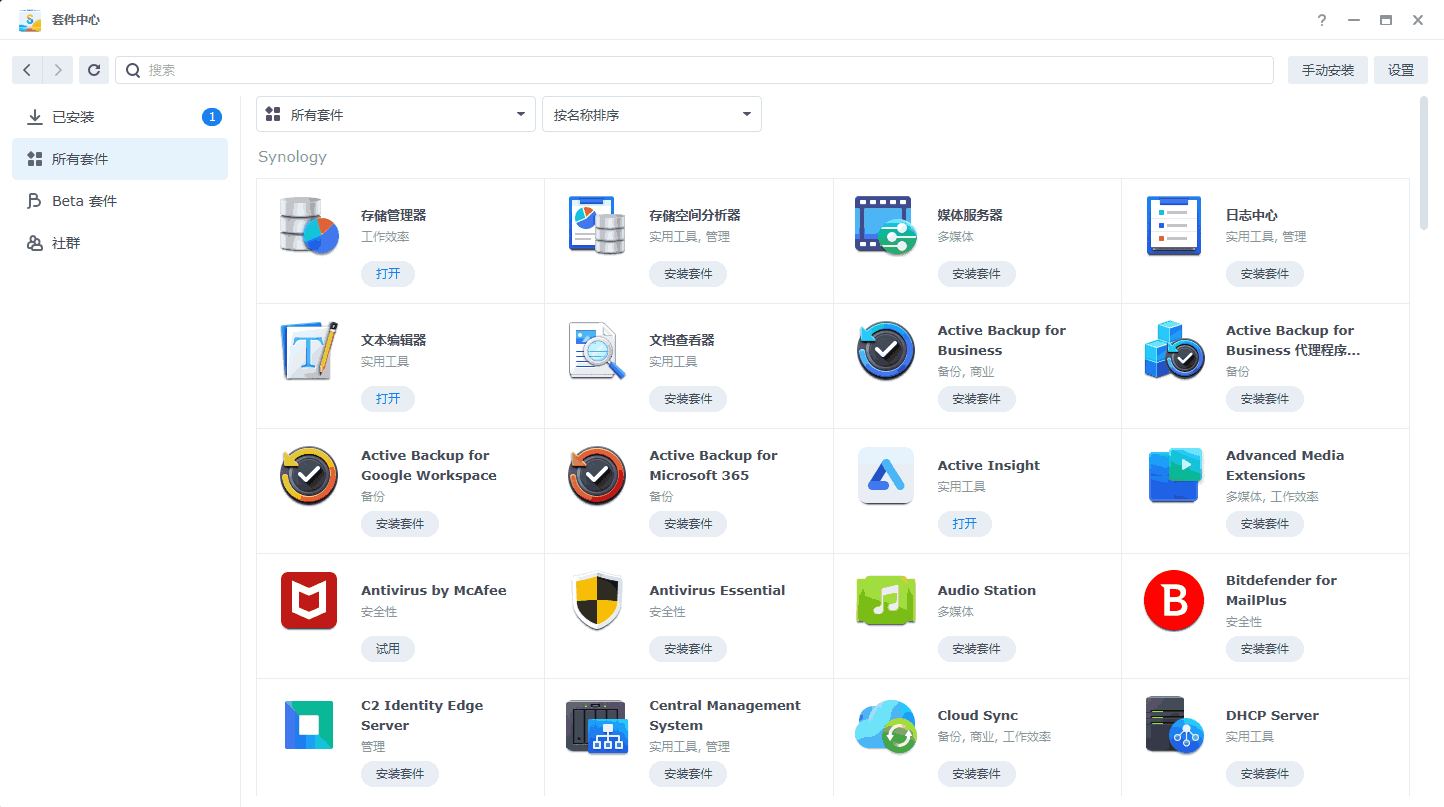Screen dimensions: 1444x807
Task: Open the 所有套件 category dropdown
Action: point(396,114)
